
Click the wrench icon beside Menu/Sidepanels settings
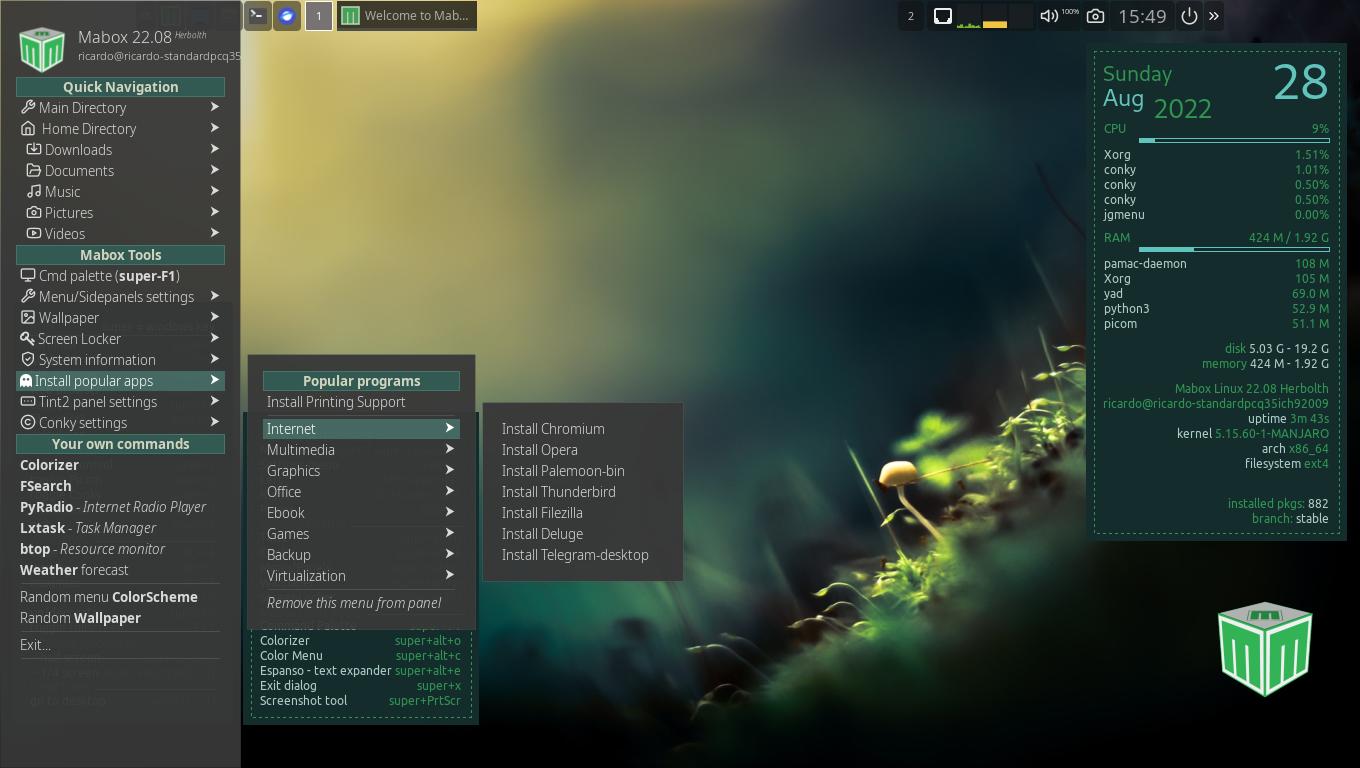tap(28, 296)
